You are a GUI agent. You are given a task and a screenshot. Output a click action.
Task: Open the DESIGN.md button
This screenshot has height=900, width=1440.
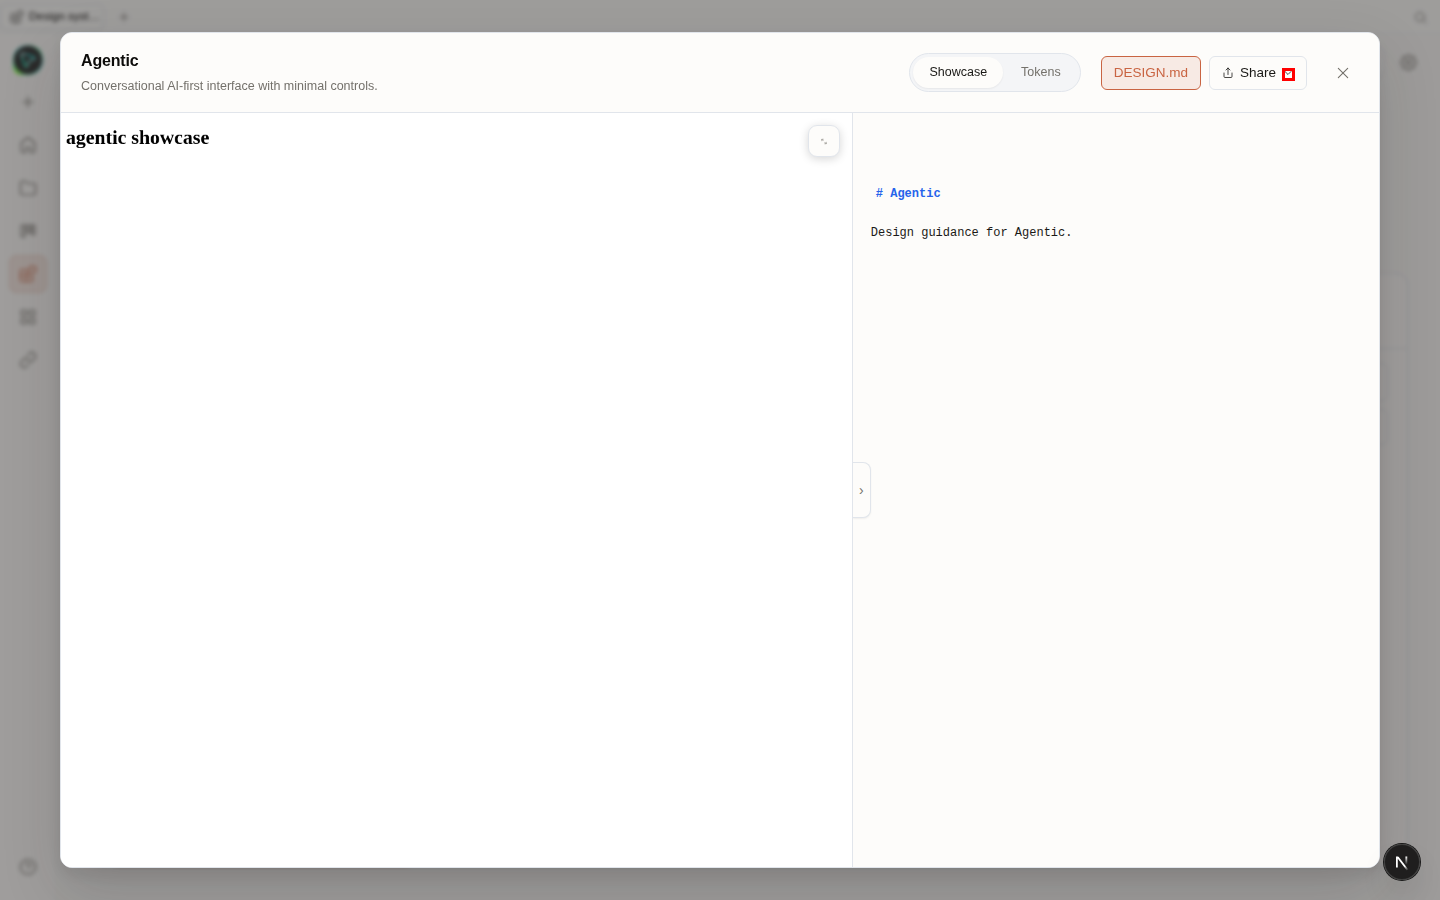(x=1151, y=73)
